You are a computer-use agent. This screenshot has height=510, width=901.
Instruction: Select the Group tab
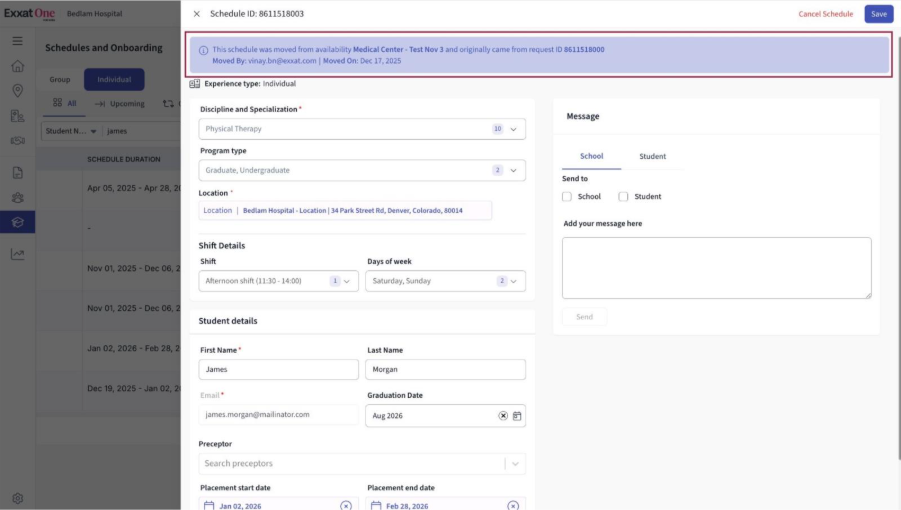[60, 79]
